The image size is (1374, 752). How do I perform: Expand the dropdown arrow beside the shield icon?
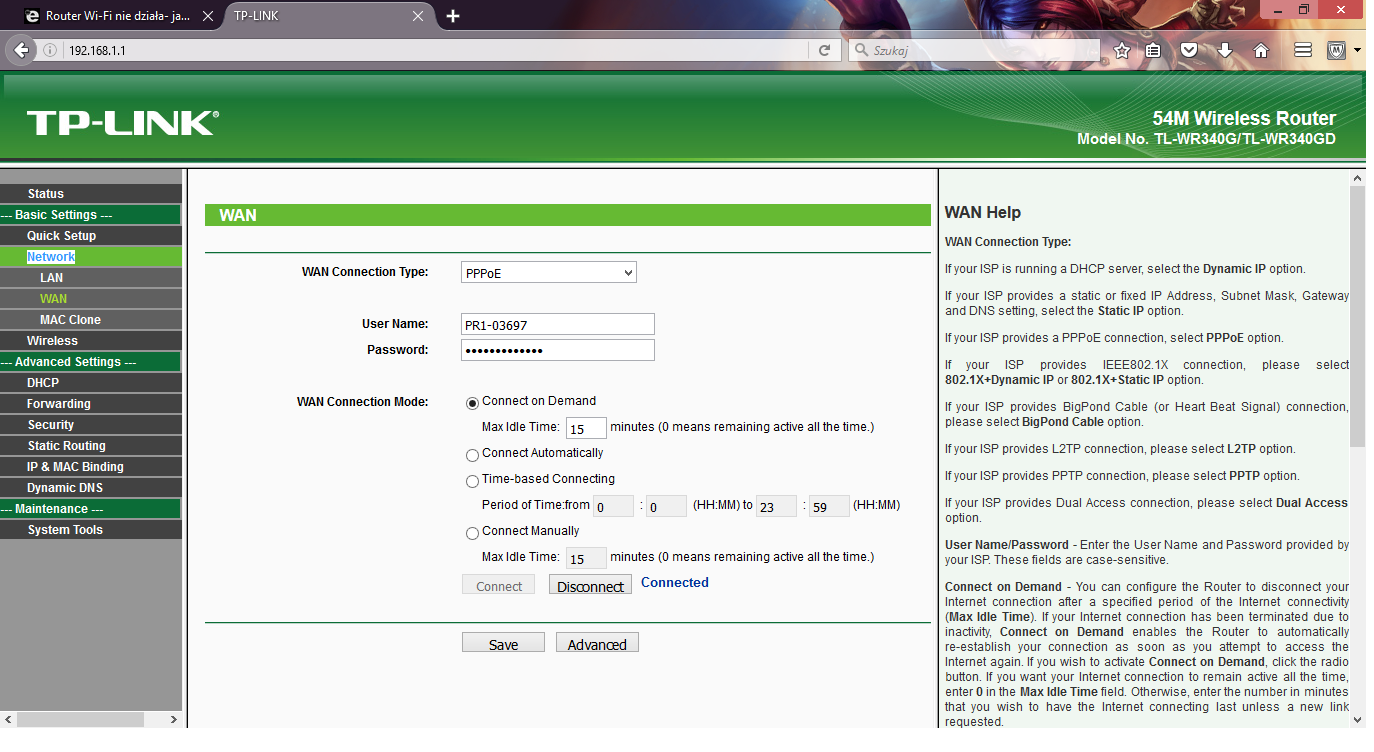[1357, 50]
